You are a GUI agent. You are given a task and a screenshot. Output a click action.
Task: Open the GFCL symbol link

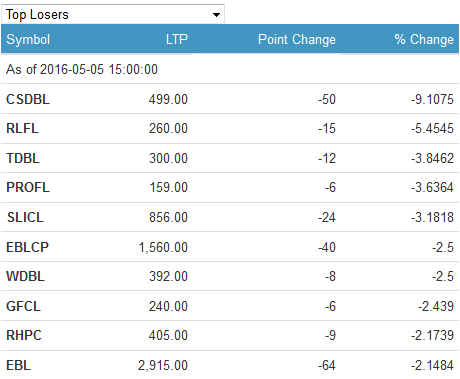pyautogui.click(x=23, y=306)
